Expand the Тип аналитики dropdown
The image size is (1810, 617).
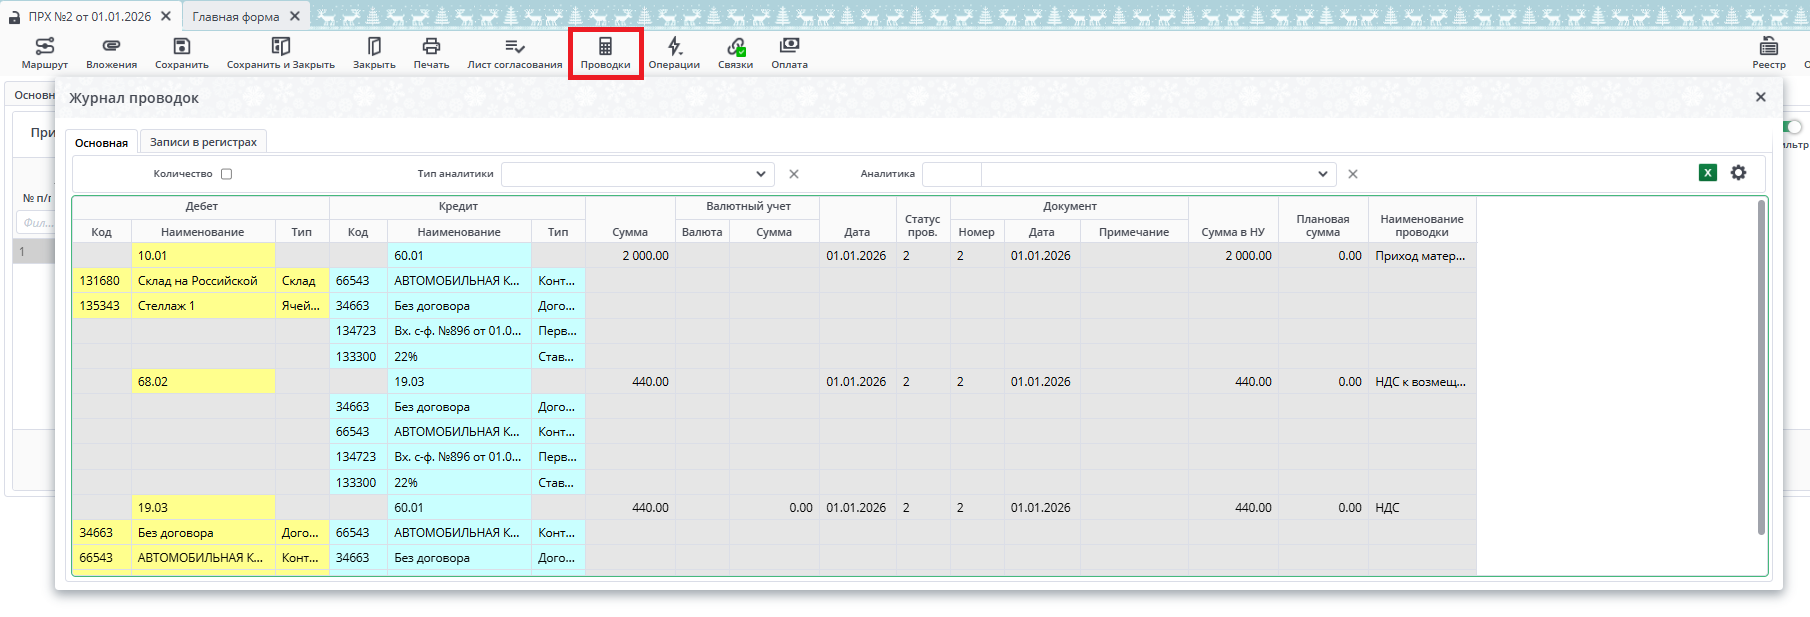coord(761,174)
